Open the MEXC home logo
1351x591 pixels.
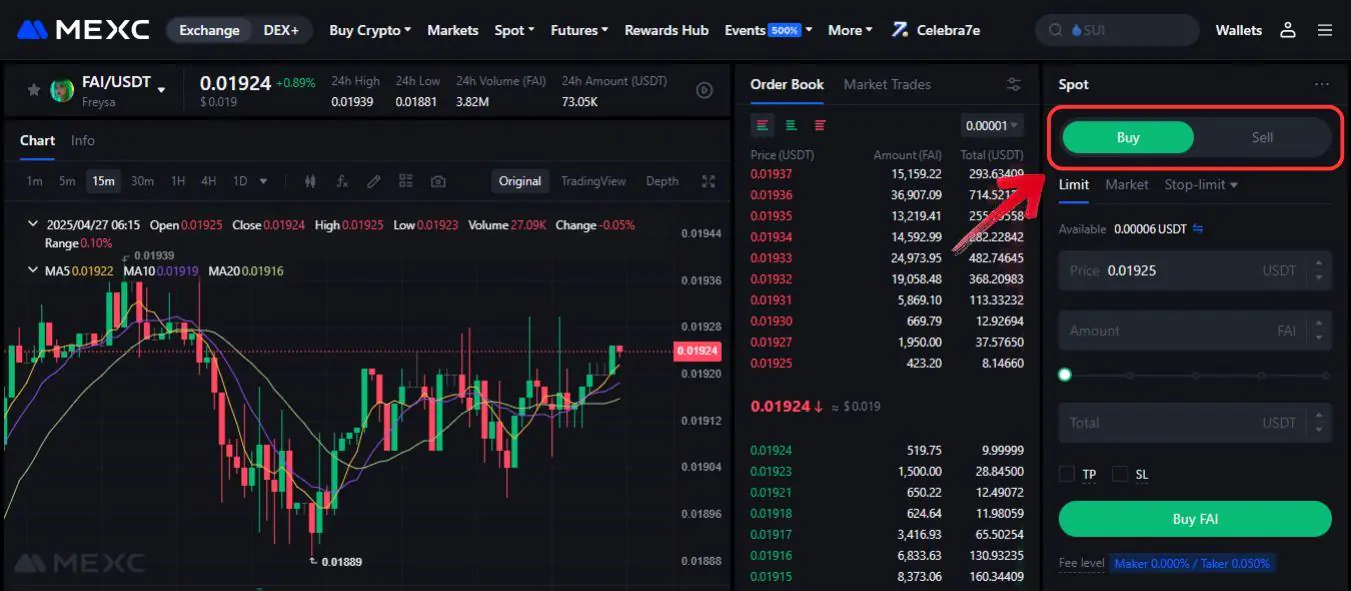coord(83,30)
